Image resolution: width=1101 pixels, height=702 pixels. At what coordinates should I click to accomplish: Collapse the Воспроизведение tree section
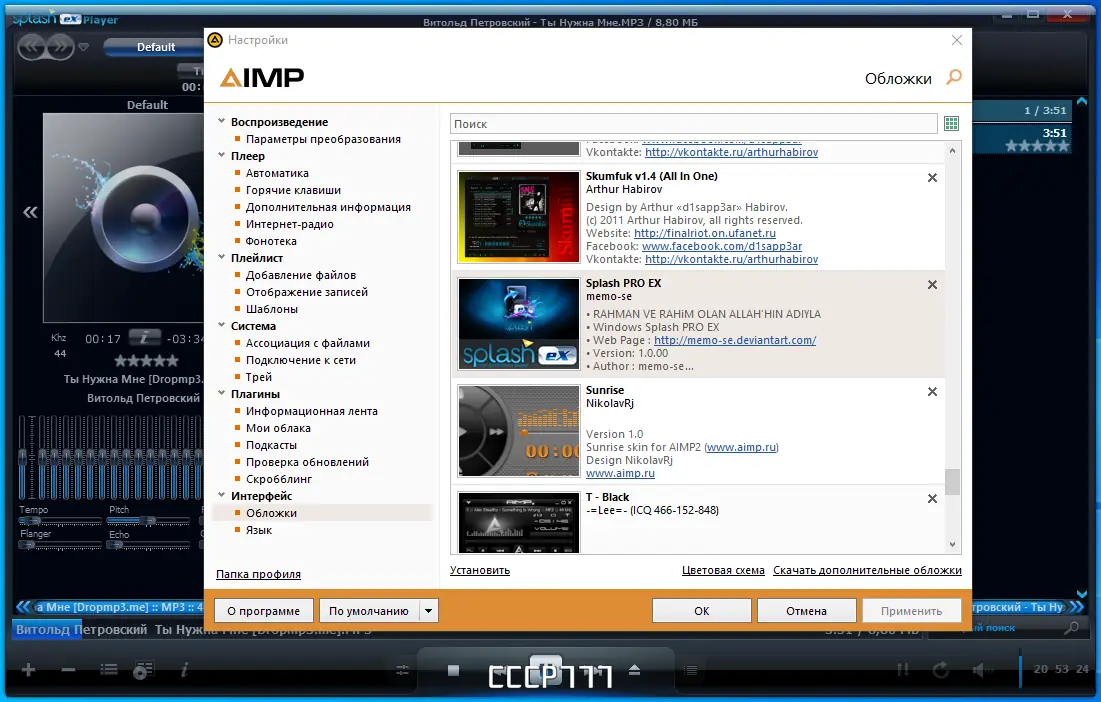coord(222,121)
